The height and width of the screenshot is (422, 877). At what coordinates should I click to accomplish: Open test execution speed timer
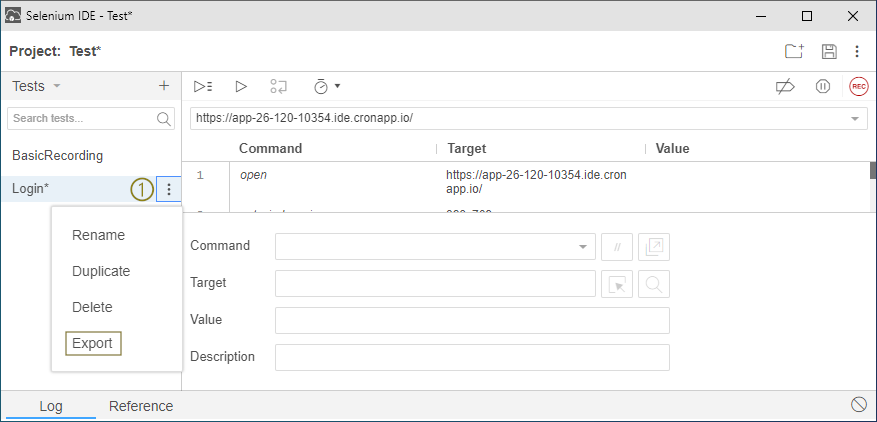click(327, 86)
